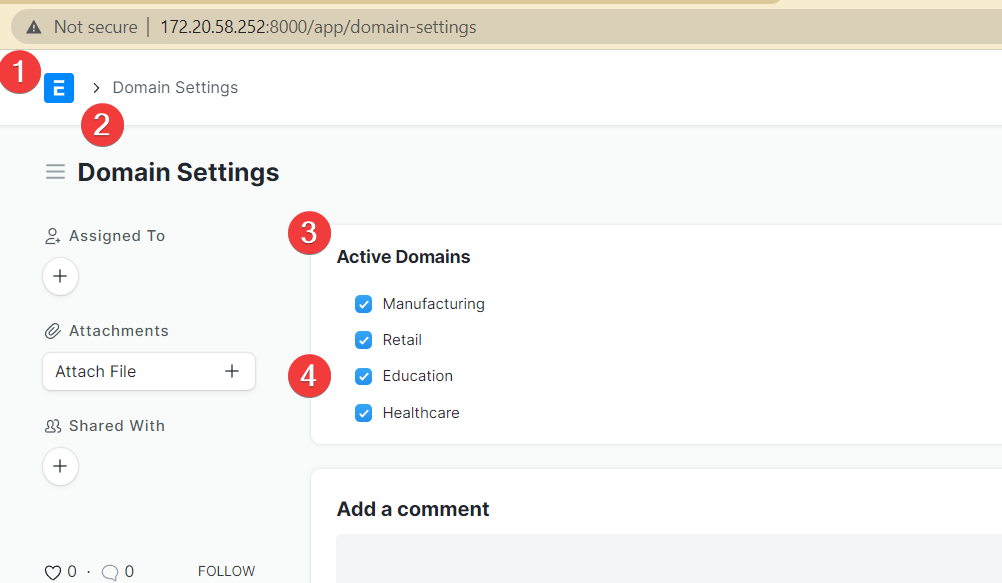Open the Domain Settings breadcrumb link
This screenshot has width=1002, height=583.
(x=175, y=88)
